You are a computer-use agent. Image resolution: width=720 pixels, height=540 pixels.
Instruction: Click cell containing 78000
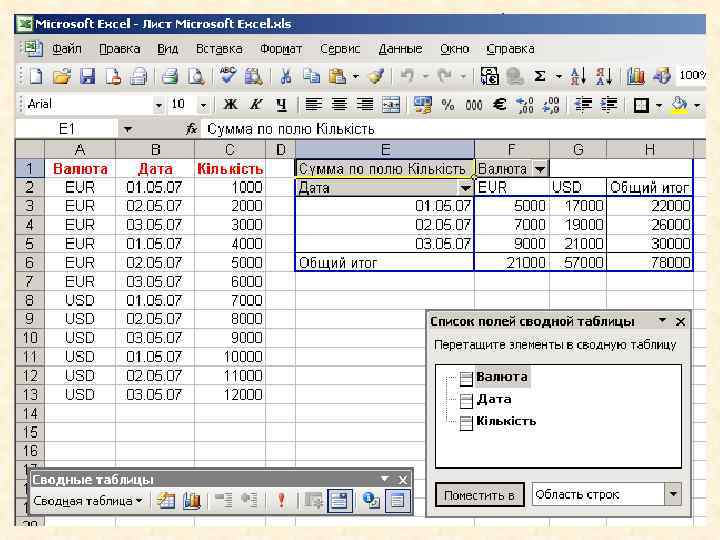(x=650, y=262)
